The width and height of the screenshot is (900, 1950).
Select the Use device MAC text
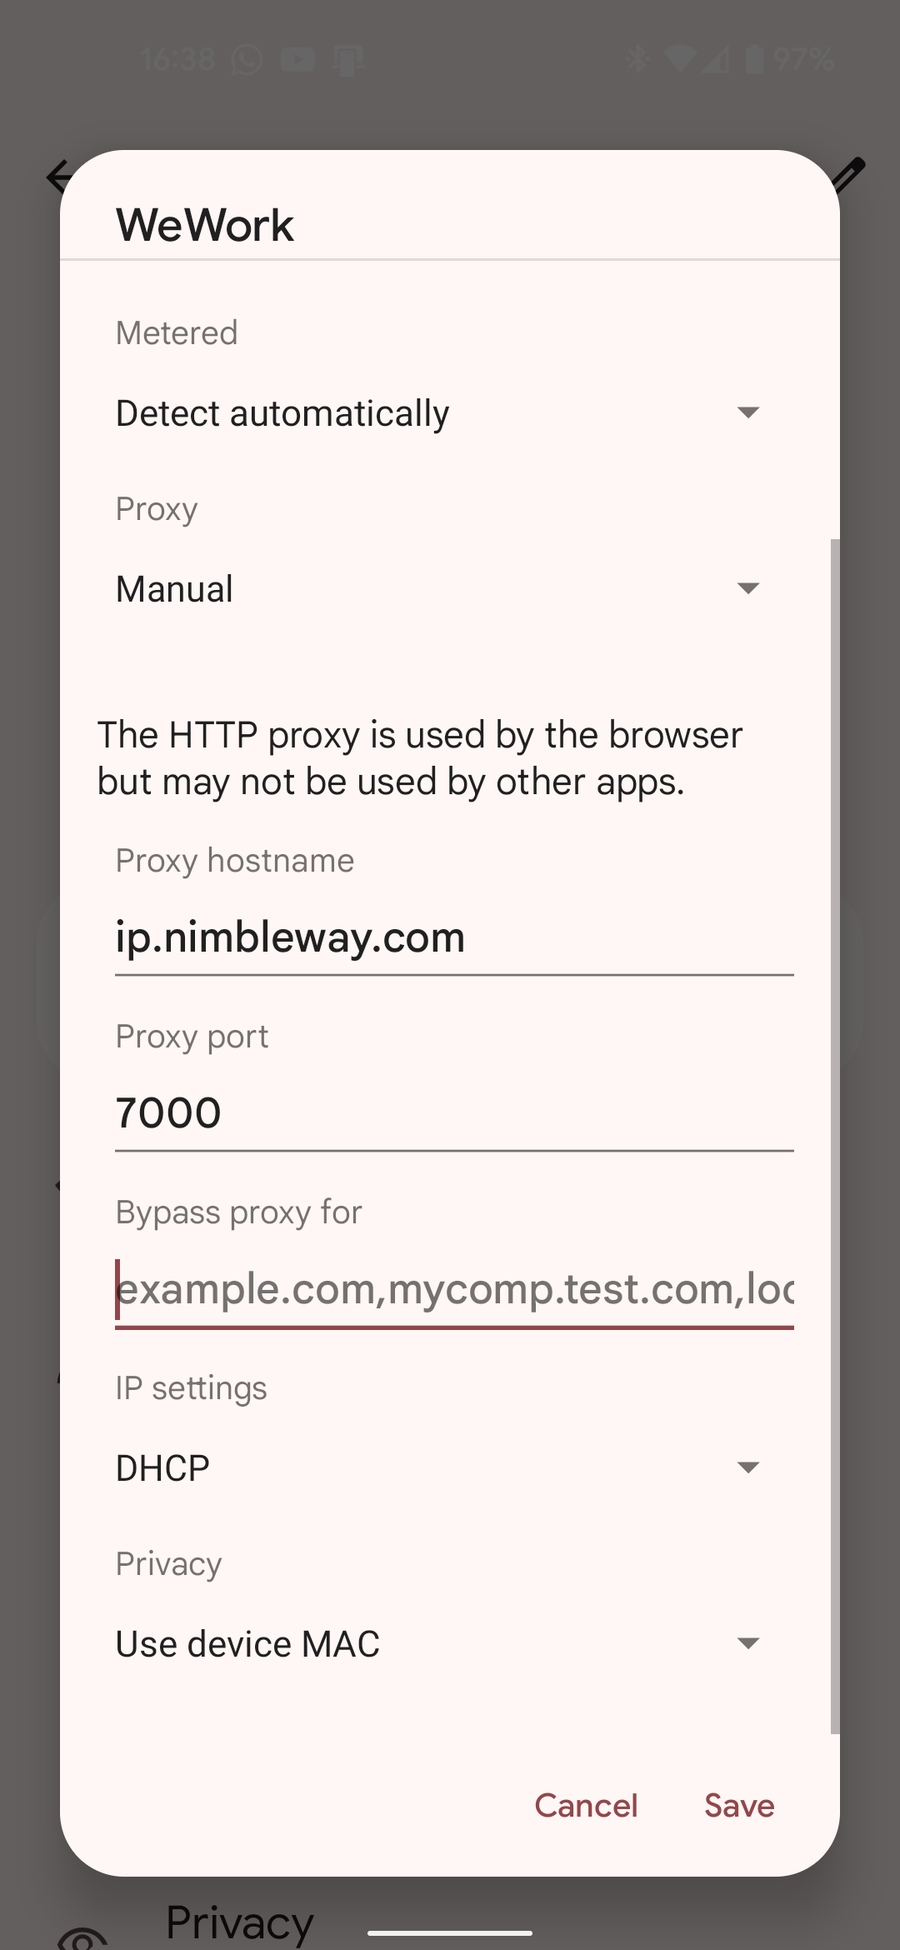(248, 1644)
